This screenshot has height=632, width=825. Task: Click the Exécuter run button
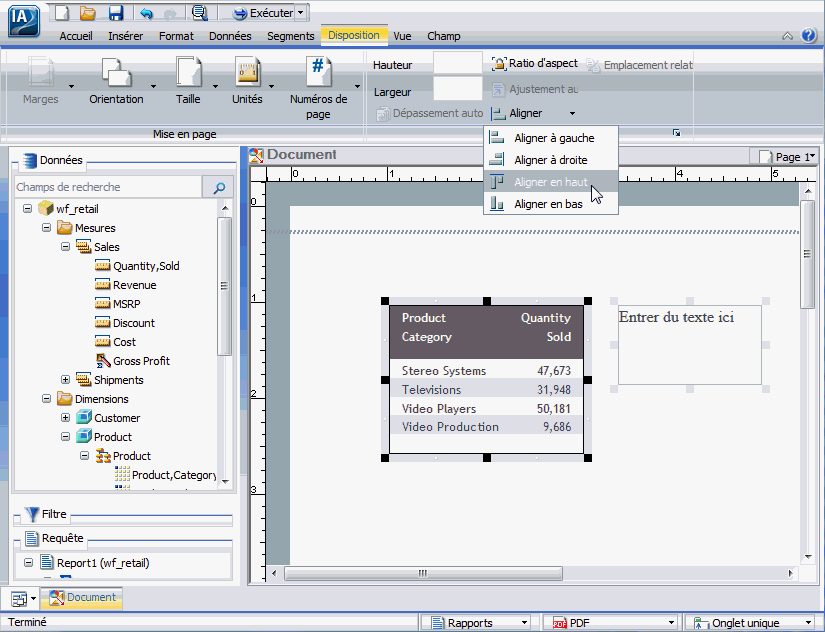click(263, 13)
